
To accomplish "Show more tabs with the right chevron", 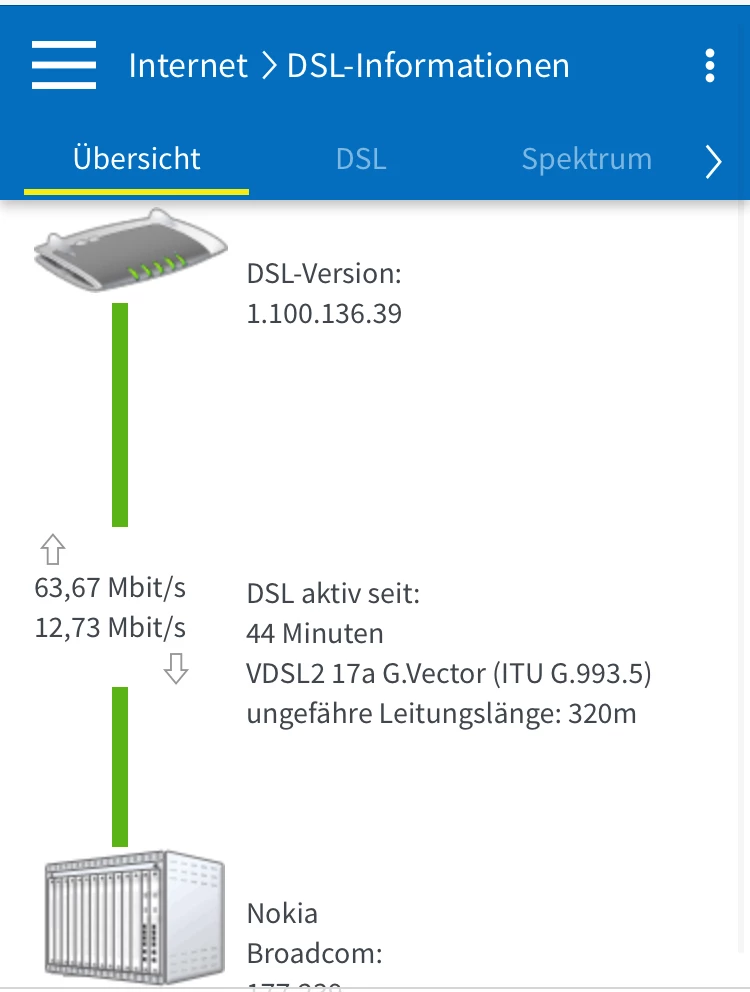I will tap(713, 160).
